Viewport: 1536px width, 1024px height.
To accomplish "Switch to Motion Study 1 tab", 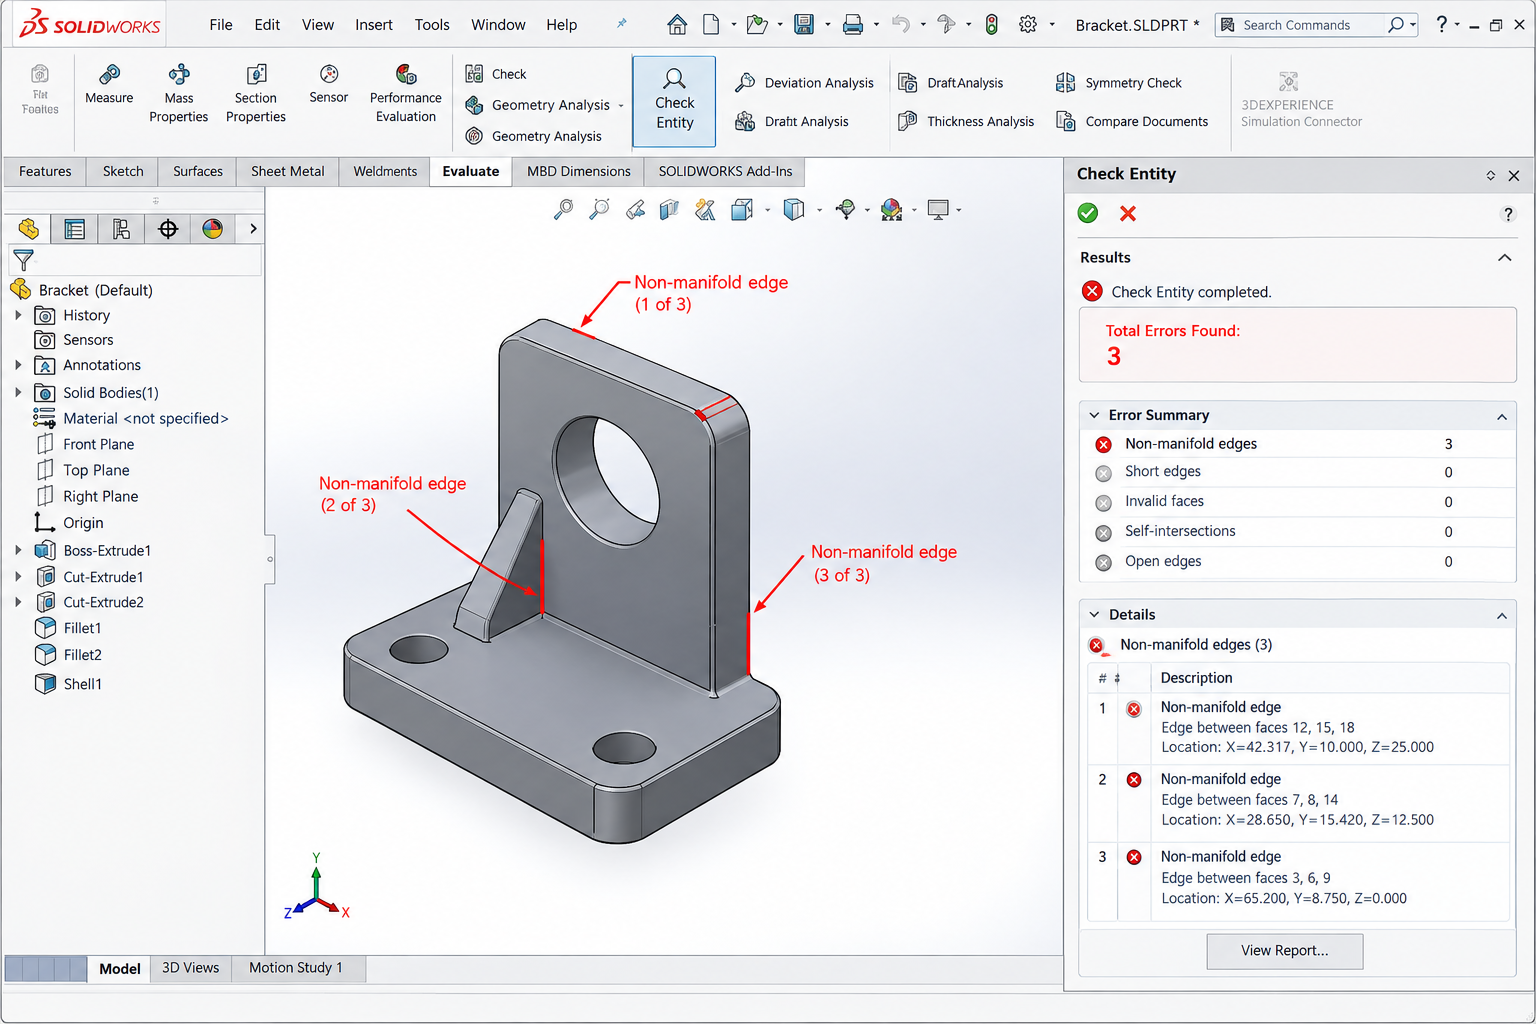I will [x=296, y=968].
